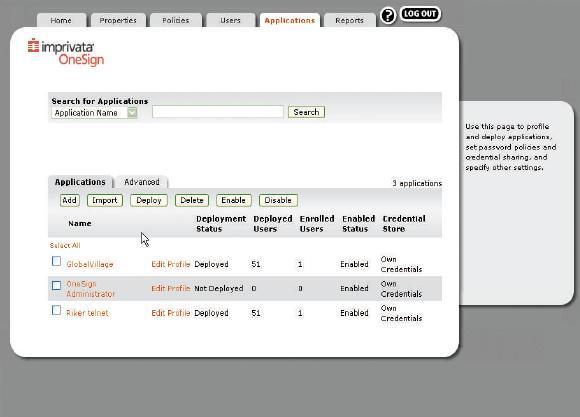
Task: Click Enabled status in GlobalVillage row
Action: 354,264
